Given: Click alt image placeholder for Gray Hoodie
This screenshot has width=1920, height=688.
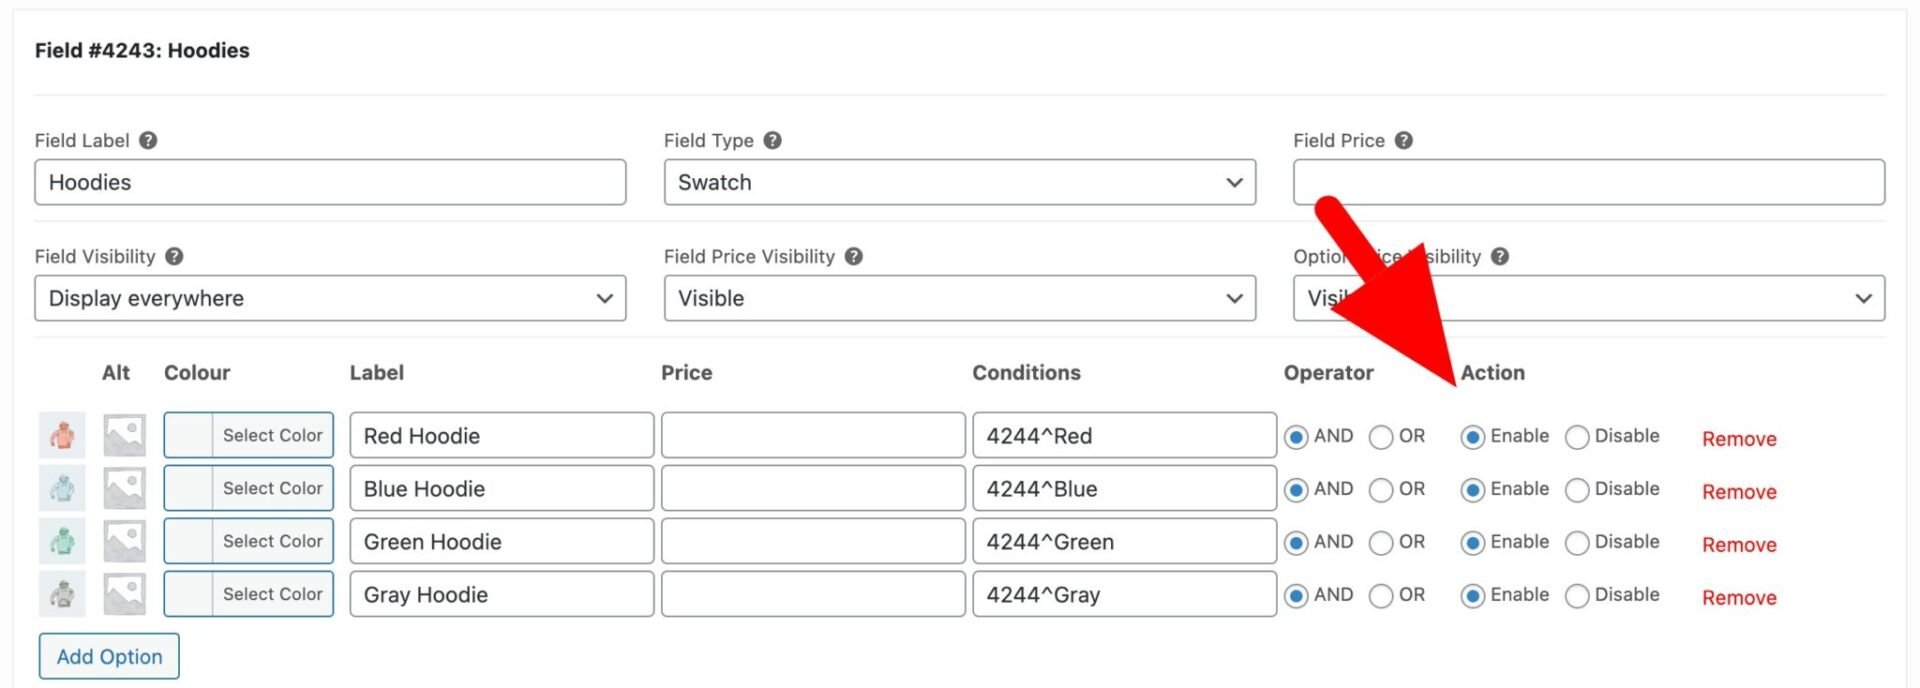Looking at the screenshot, I should point(125,594).
